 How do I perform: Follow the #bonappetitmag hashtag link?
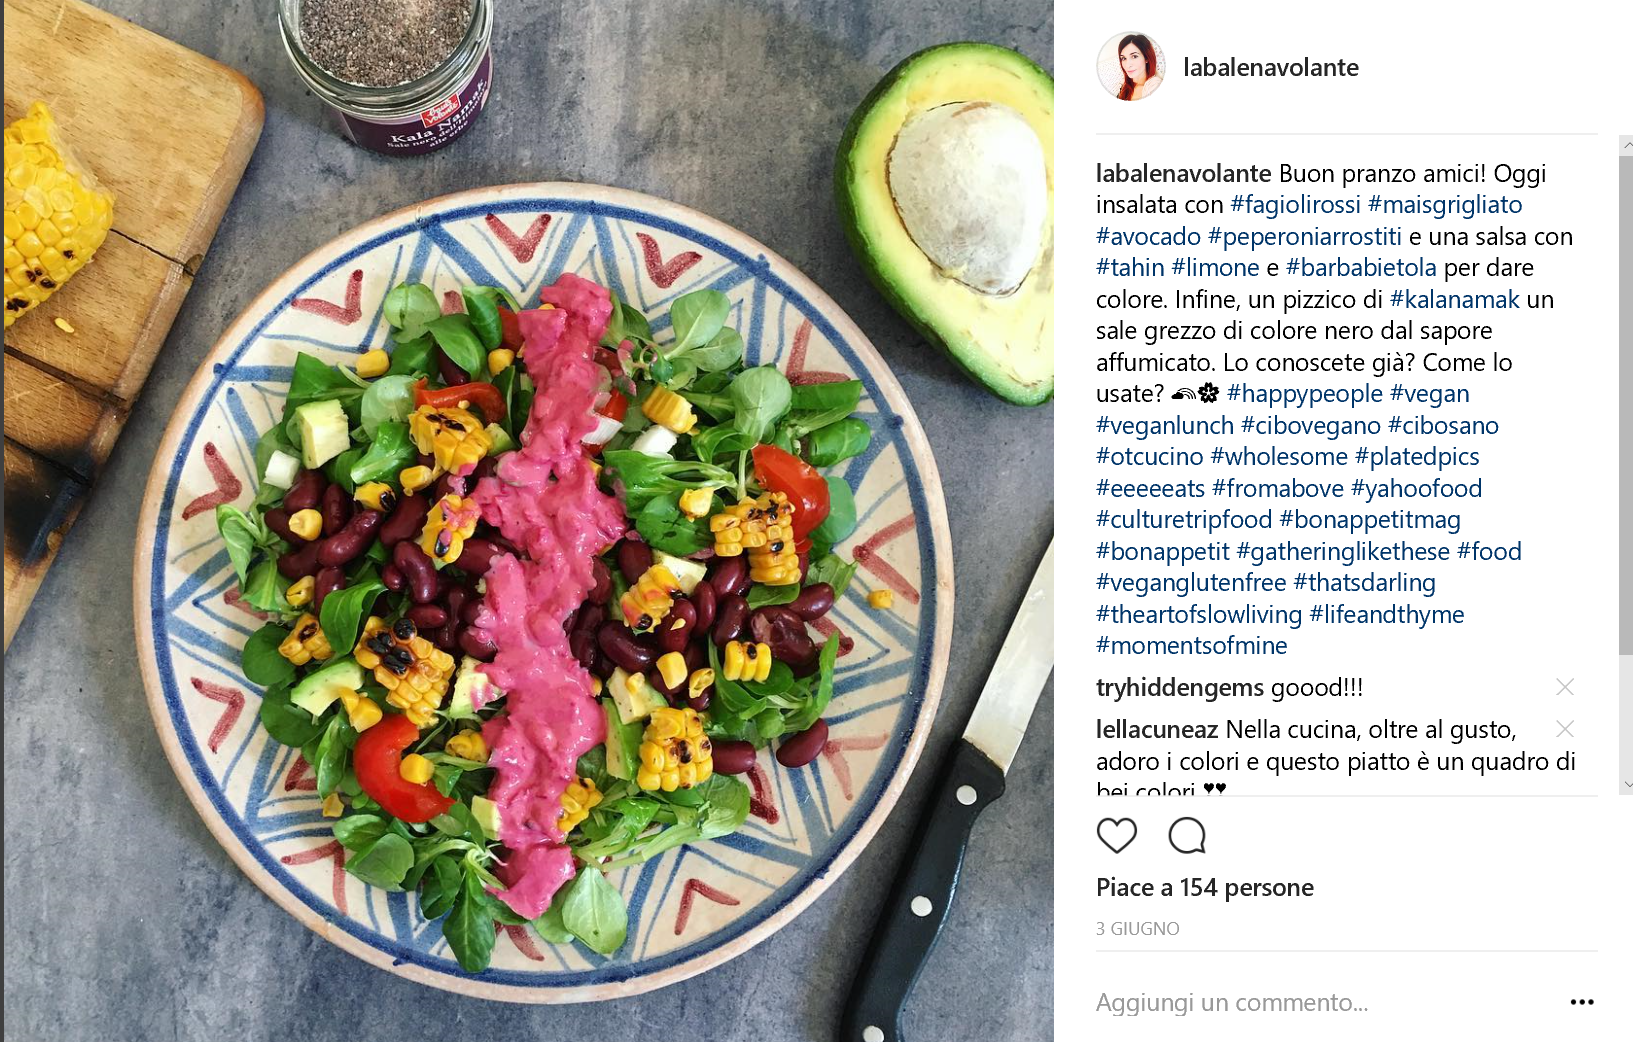pyautogui.click(x=1370, y=520)
